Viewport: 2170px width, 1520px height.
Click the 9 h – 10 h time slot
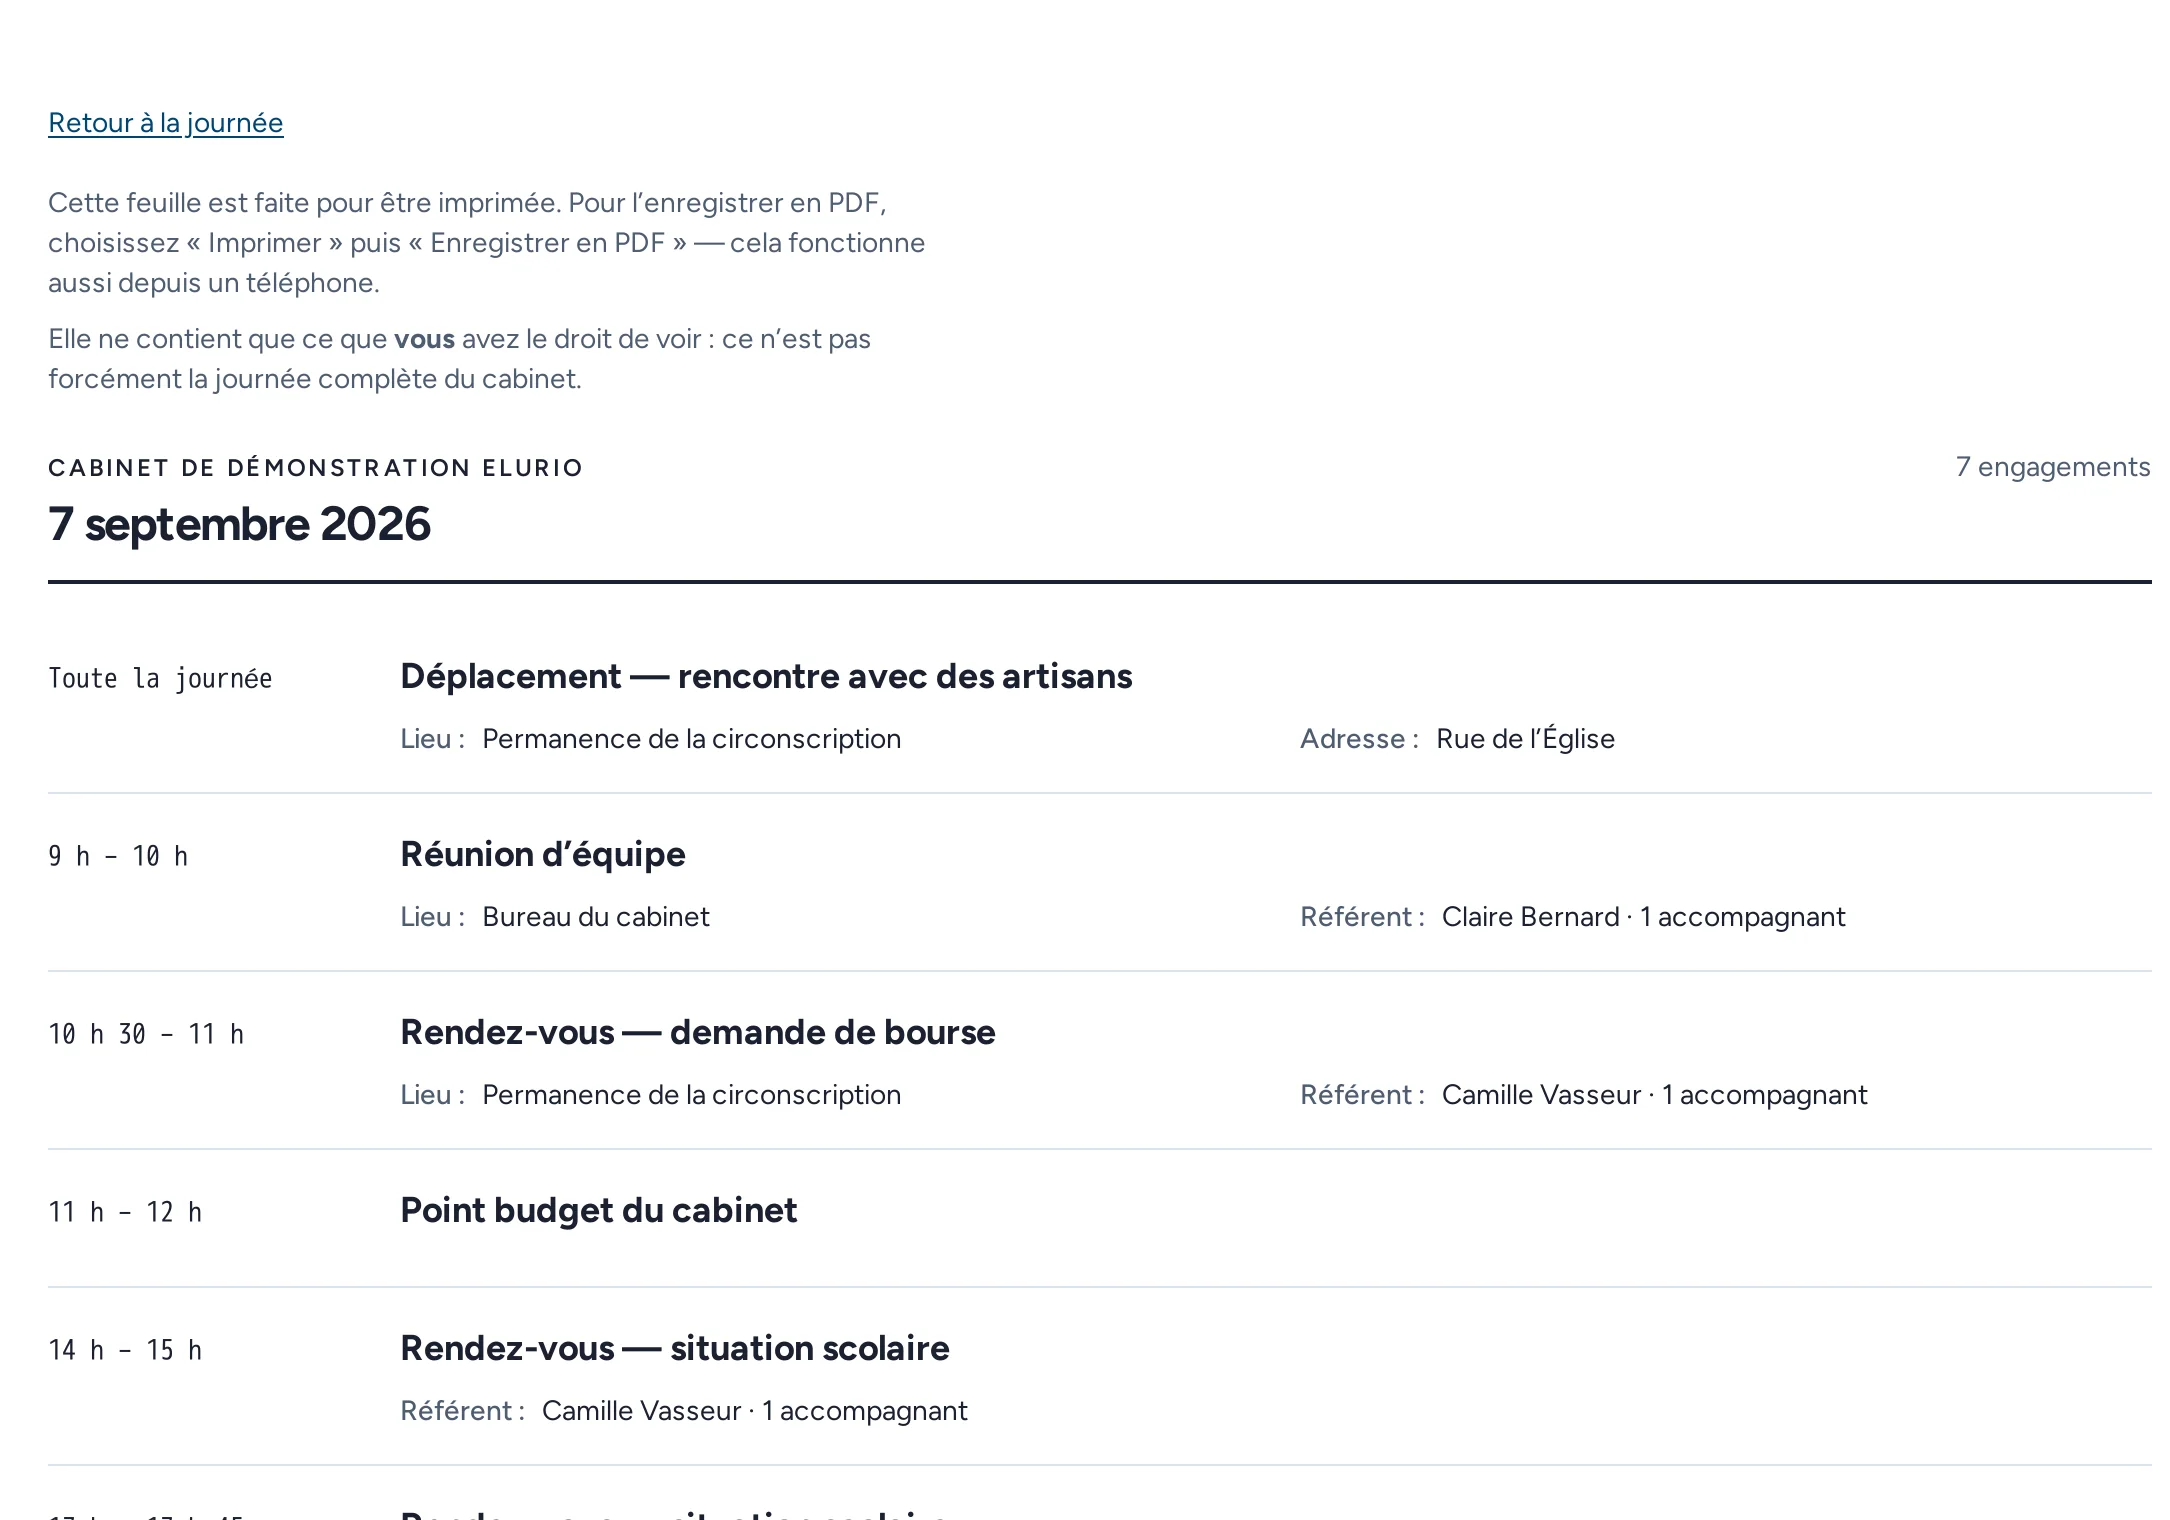(118, 857)
